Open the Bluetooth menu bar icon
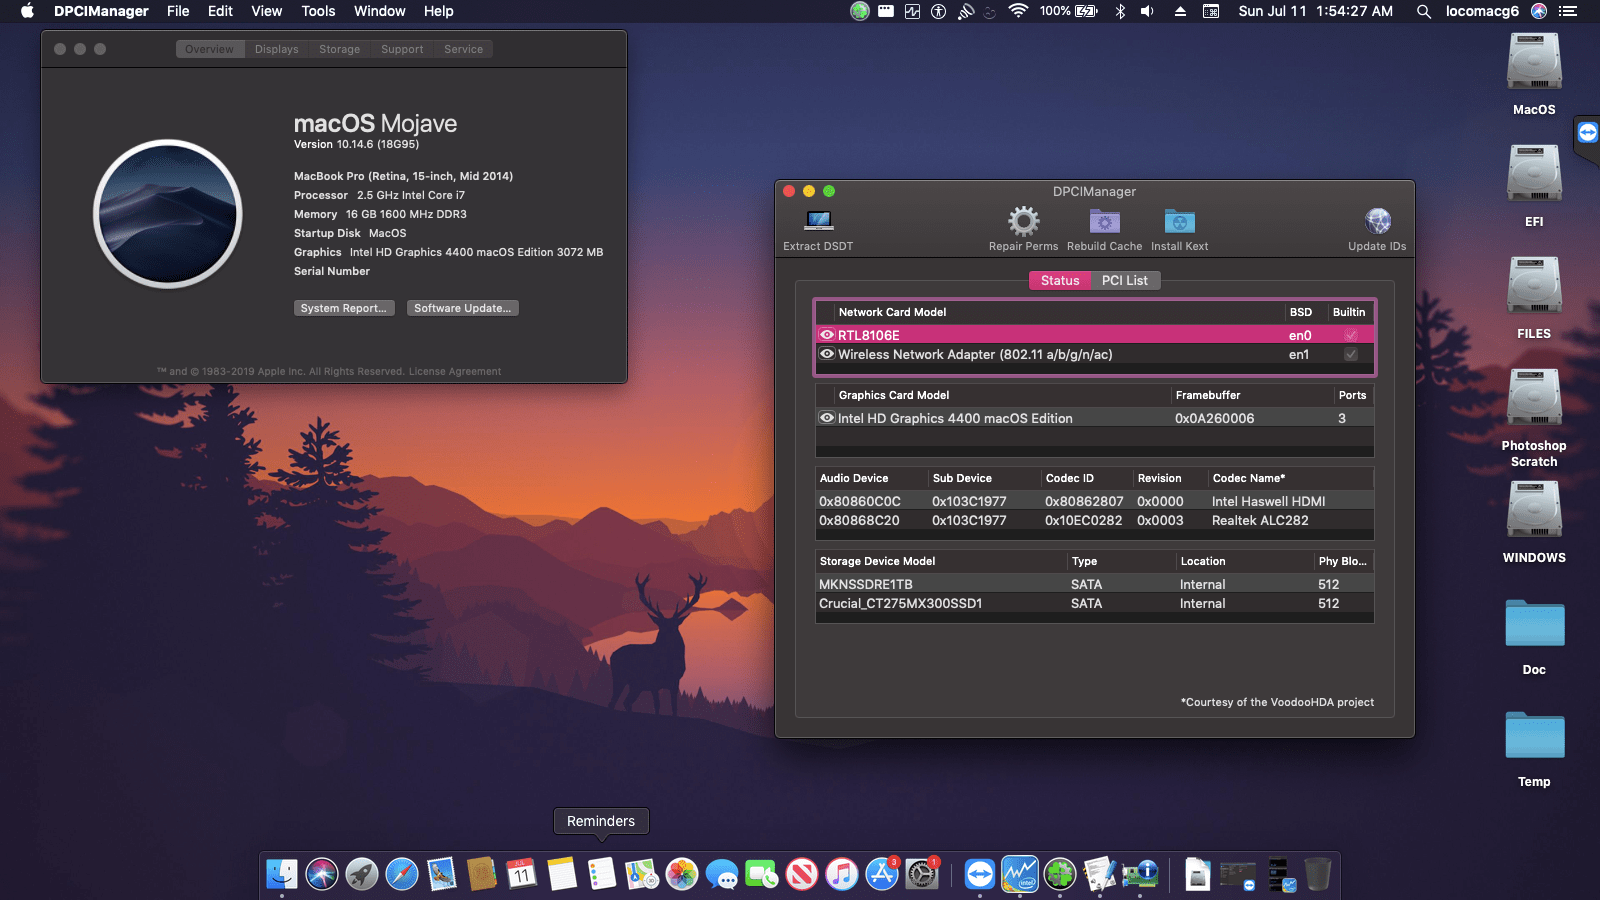This screenshot has width=1600, height=900. coord(1120,11)
